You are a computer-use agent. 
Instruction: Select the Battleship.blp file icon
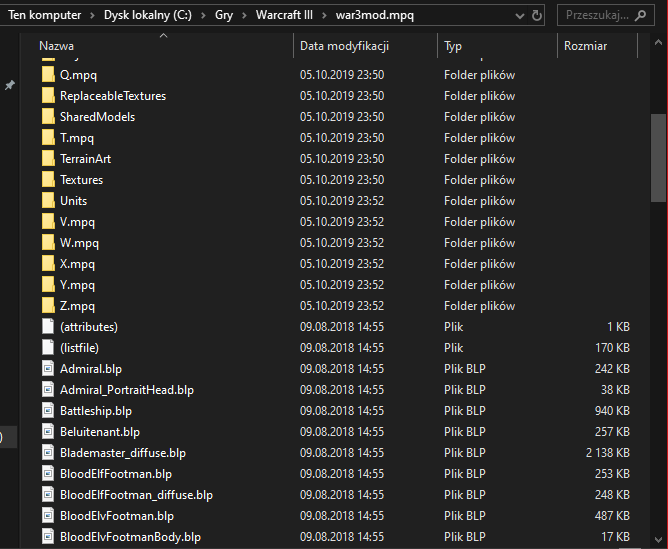(48, 411)
